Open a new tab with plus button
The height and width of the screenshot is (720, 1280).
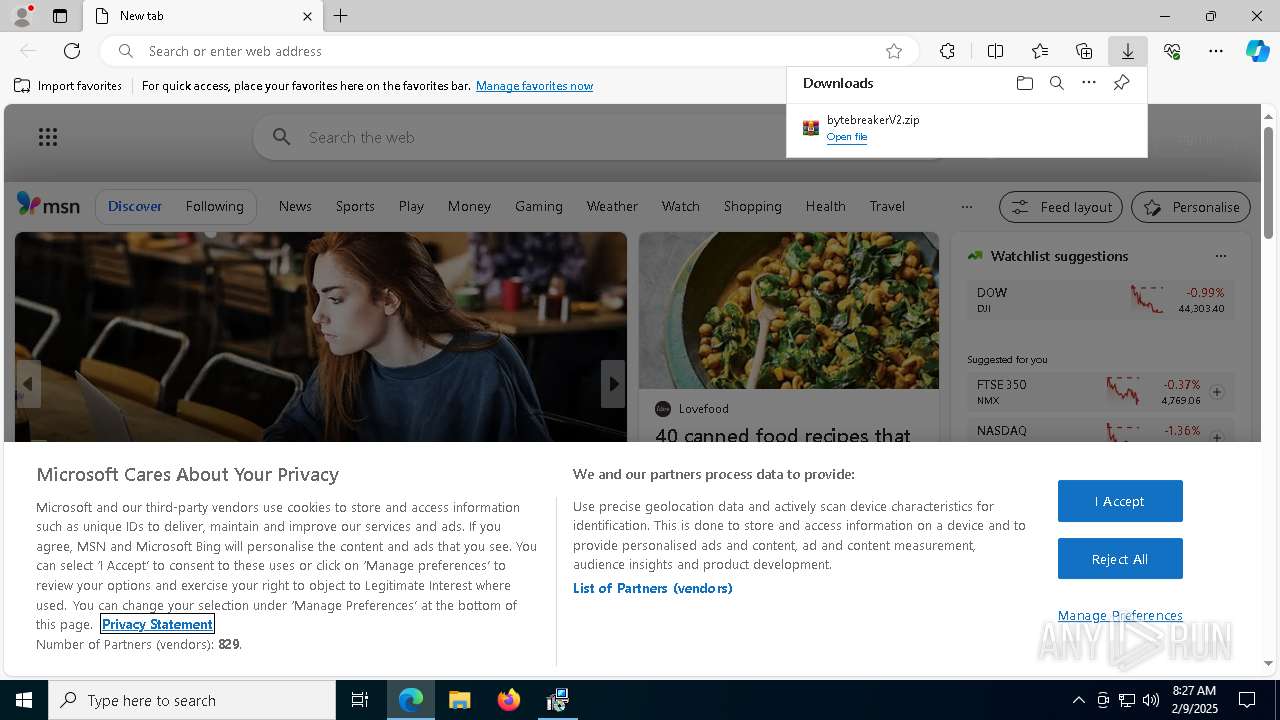coord(341,16)
